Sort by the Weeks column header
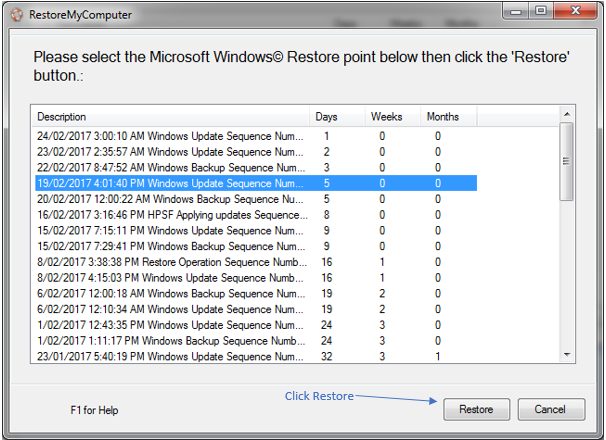The image size is (606, 440). click(x=393, y=117)
